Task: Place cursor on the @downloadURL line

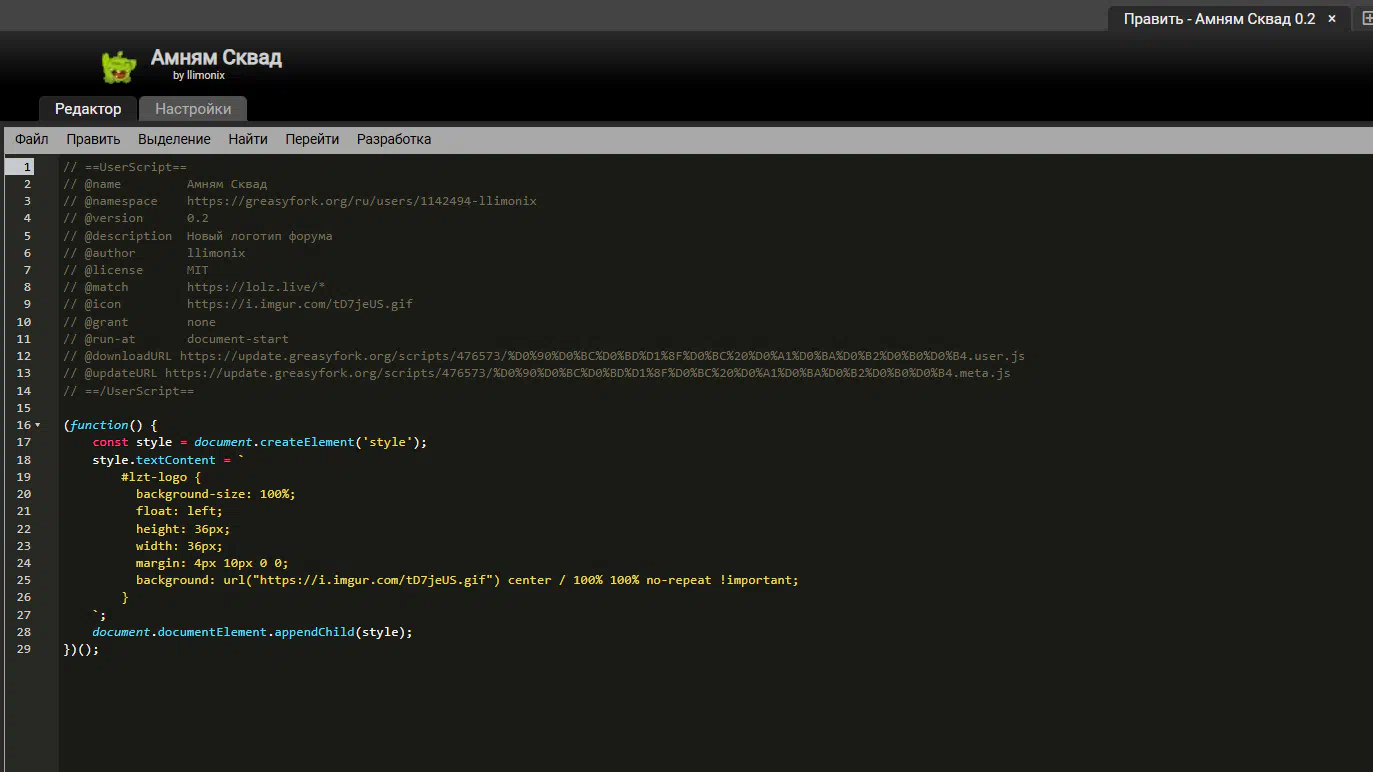Action: (600, 356)
